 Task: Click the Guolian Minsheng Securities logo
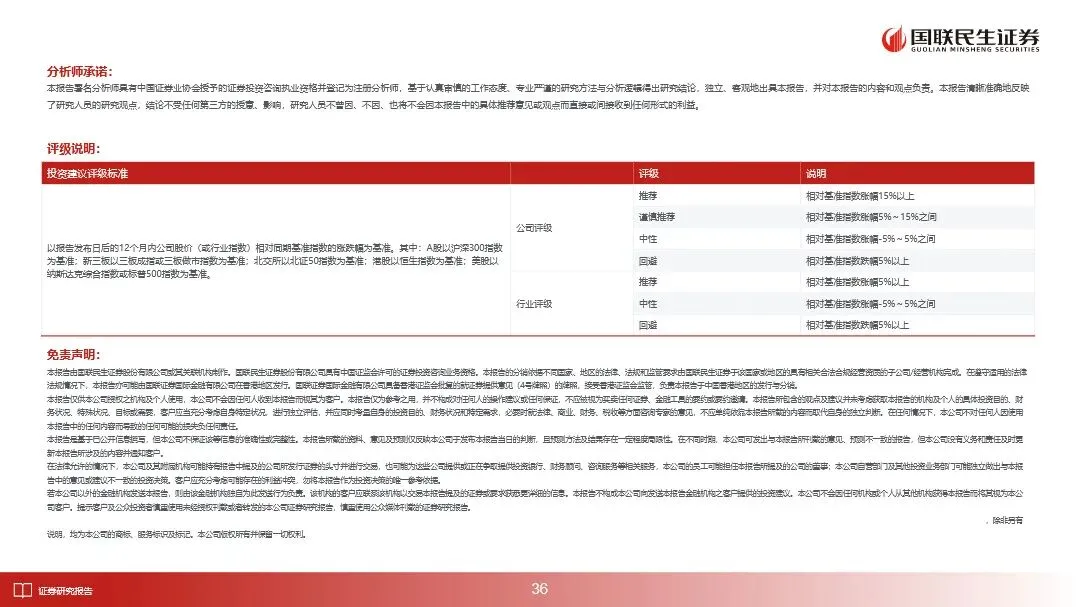(x=960, y=39)
